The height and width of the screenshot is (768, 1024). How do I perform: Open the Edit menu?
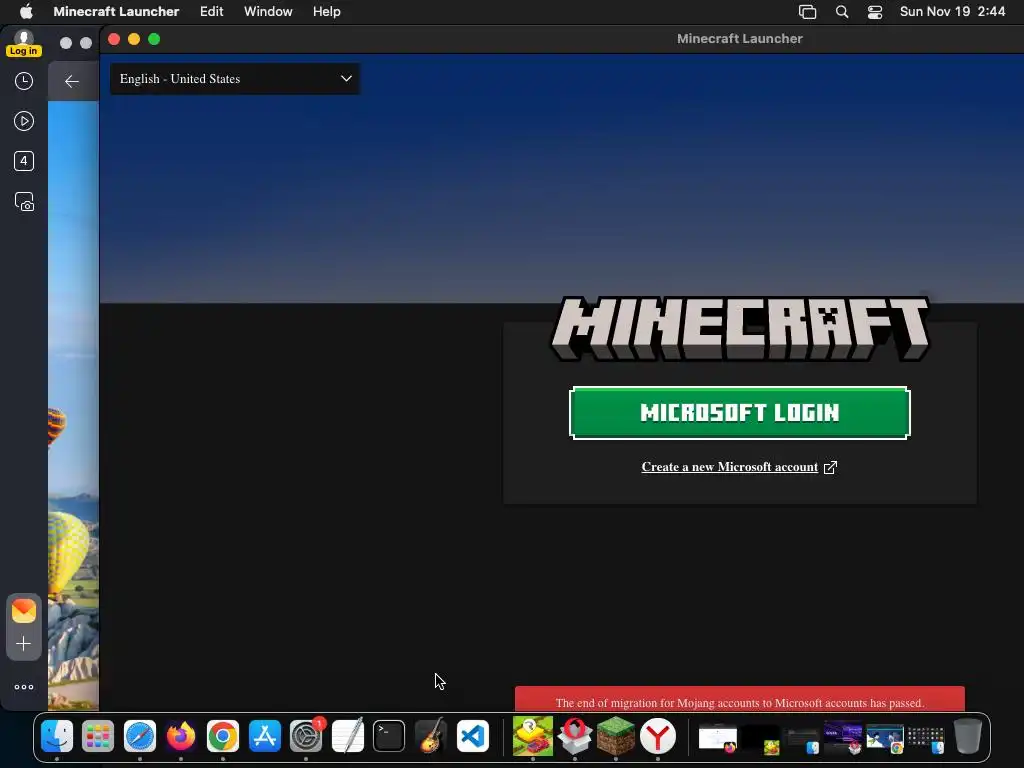[212, 11]
